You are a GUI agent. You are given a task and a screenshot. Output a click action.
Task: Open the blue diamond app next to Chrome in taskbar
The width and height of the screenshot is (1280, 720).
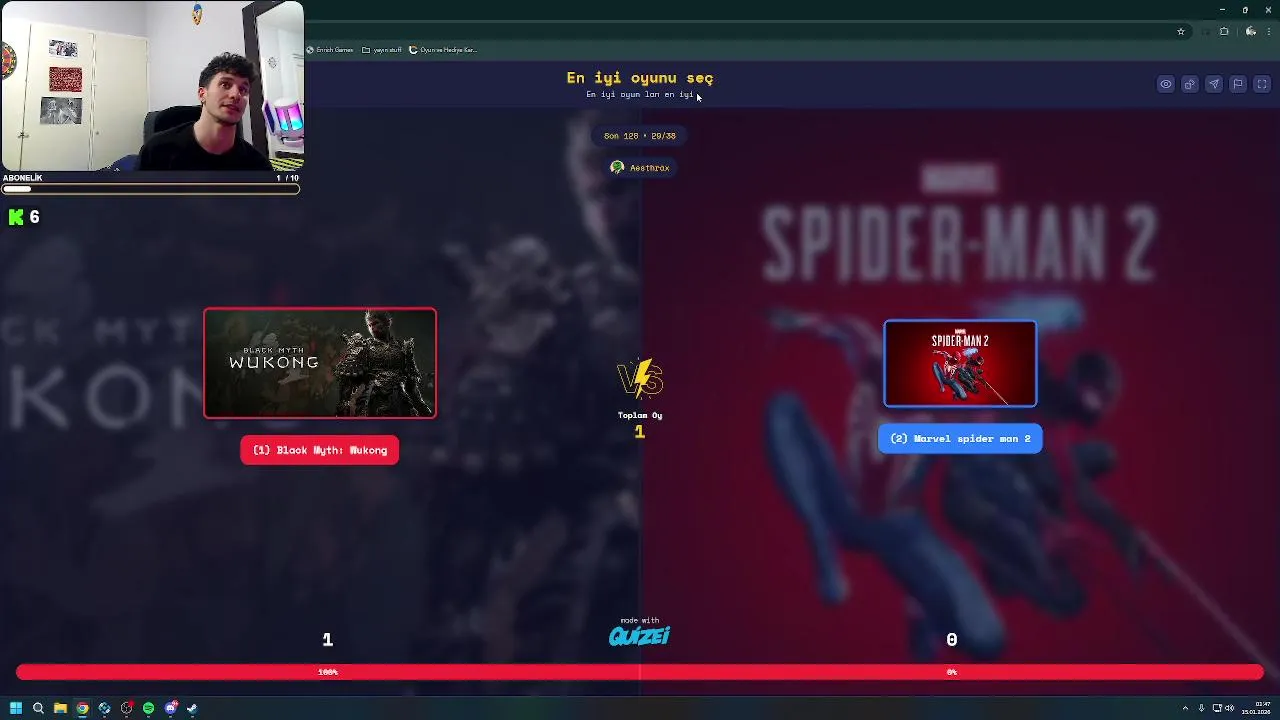point(104,708)
